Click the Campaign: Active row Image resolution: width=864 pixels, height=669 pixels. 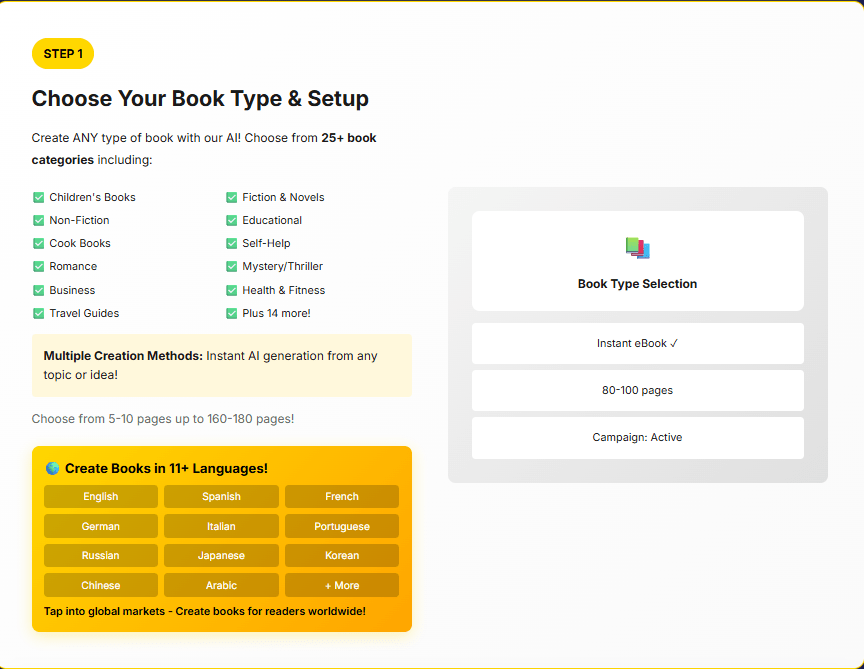637,437
